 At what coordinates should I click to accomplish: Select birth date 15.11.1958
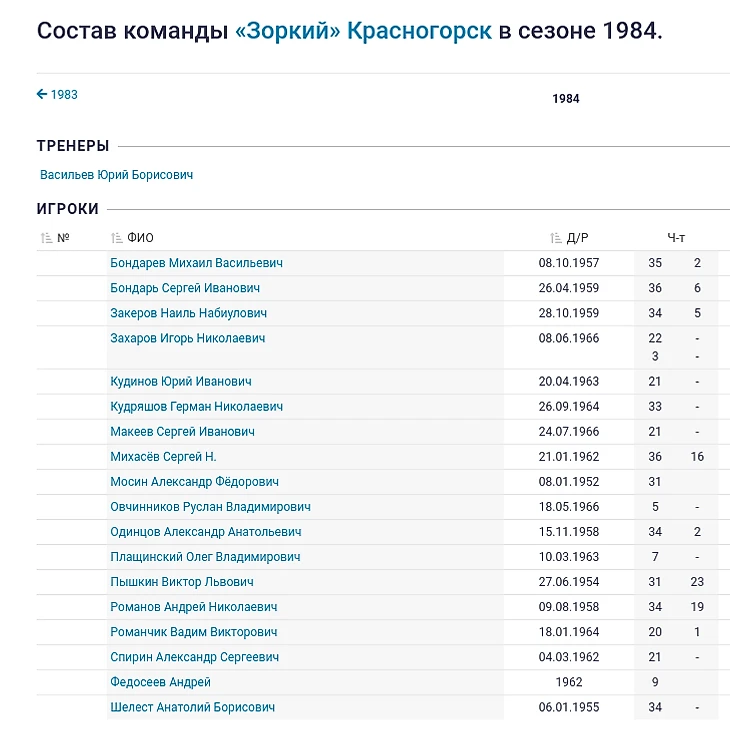click(569, 532)
